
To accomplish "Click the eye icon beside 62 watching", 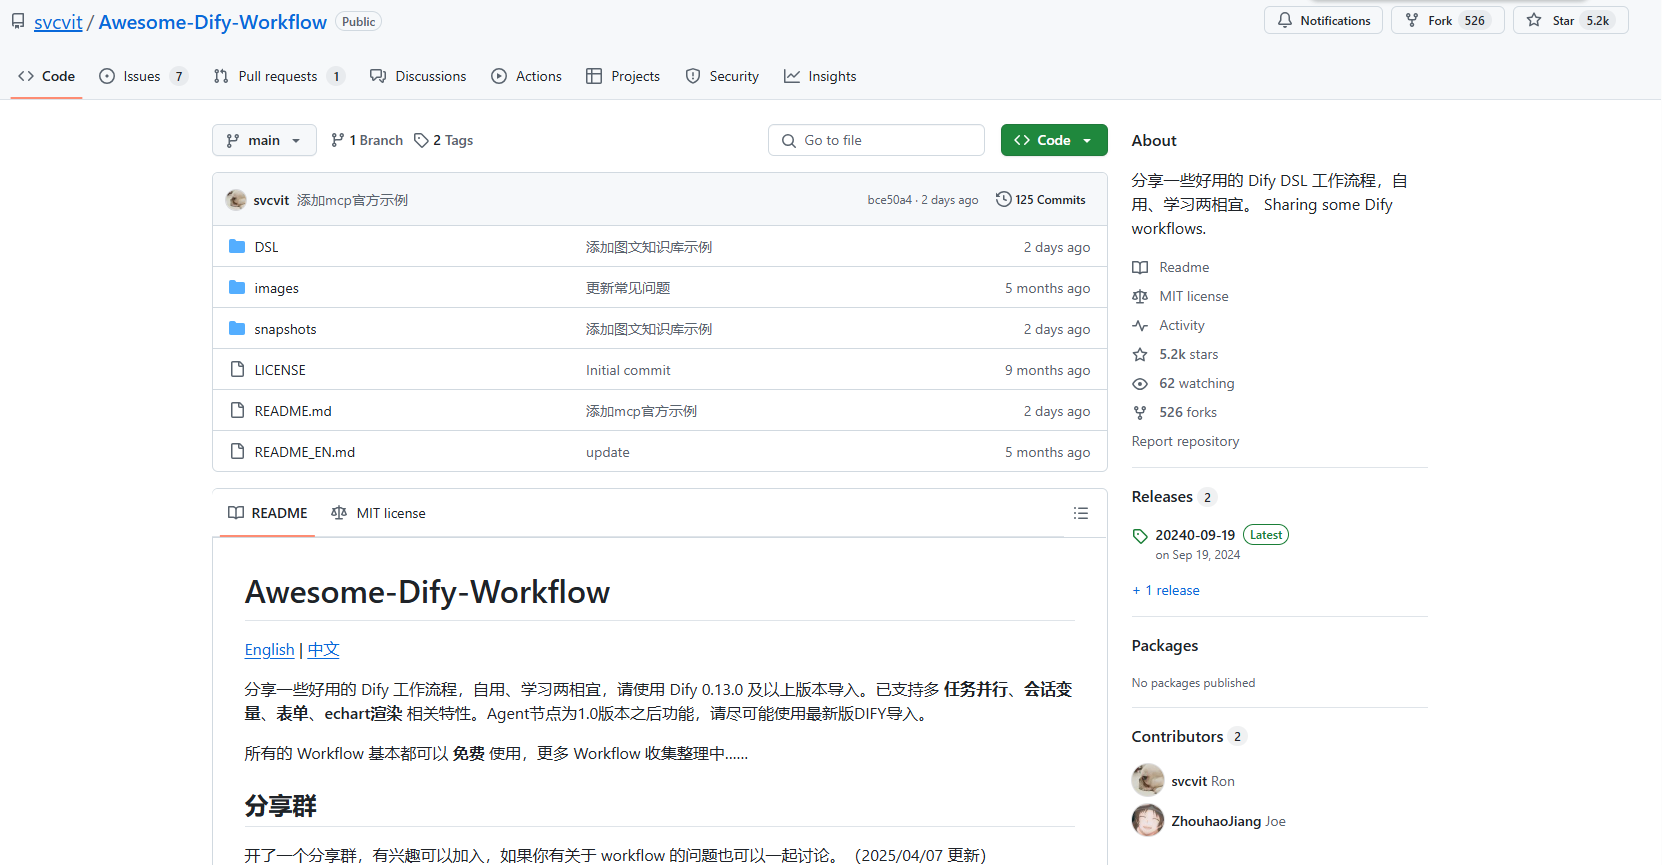I will 1140,383.
